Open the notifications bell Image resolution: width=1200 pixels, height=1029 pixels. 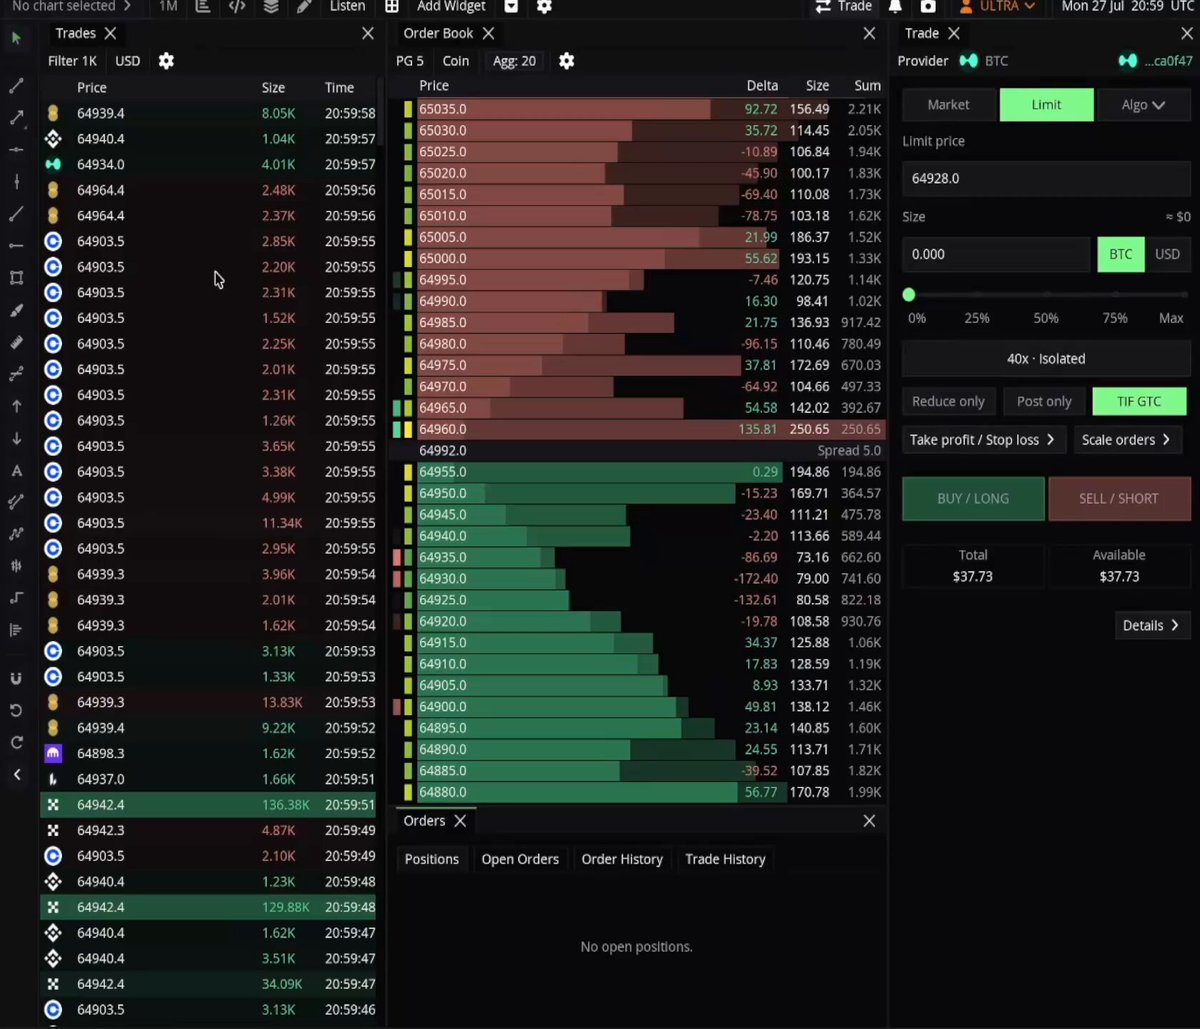click(895, 7)
